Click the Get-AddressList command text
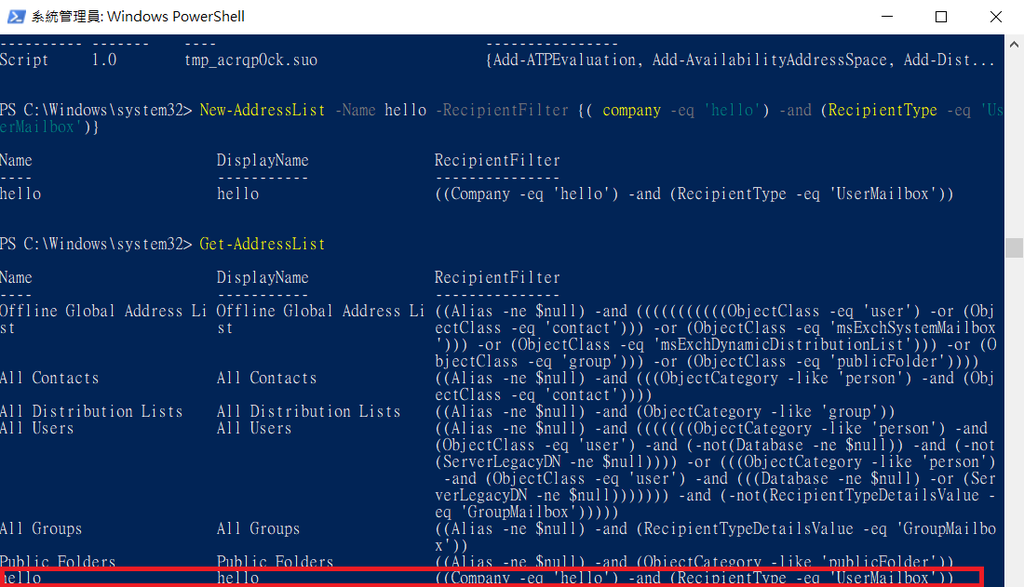Image resolution: width=1024 pixels, height=587 pixels. click(x=262, y=244)
